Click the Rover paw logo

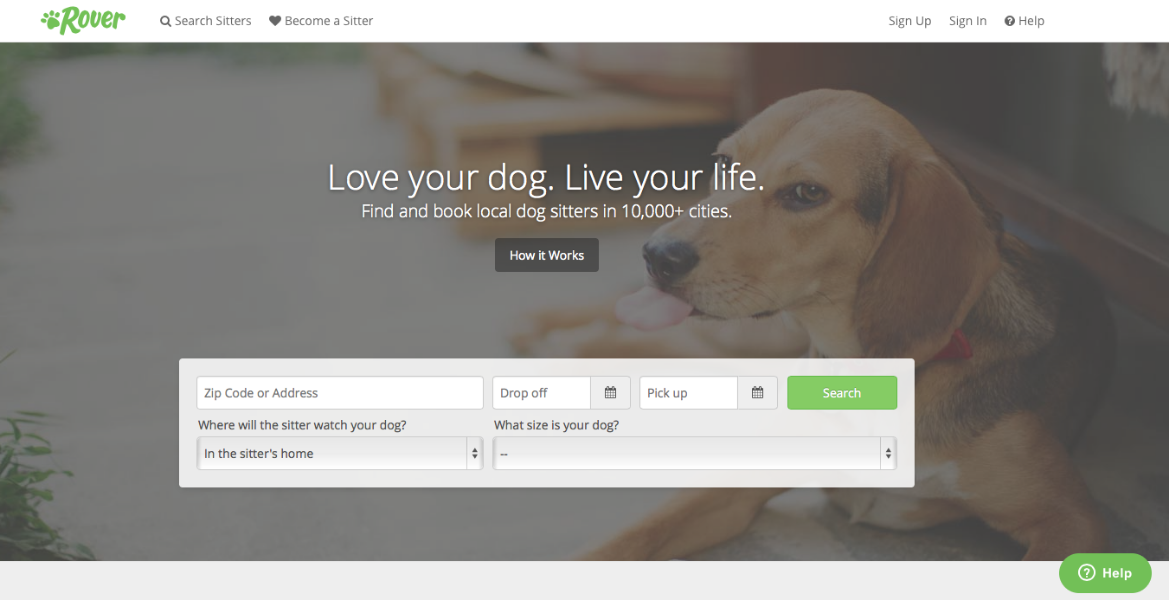click(x=83, y=20)
